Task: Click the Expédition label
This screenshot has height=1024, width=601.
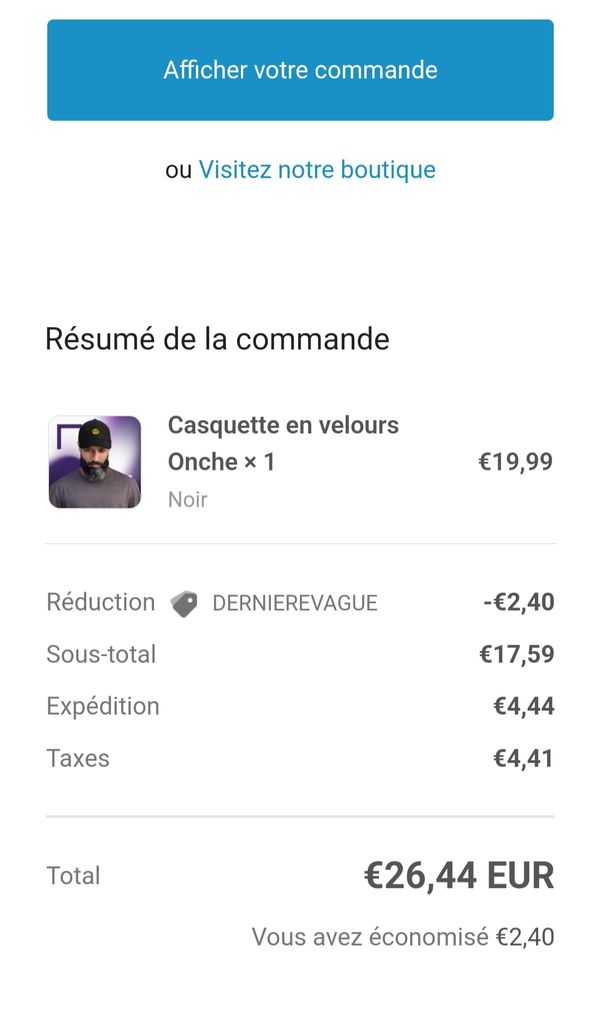Action: pos(102,706)
